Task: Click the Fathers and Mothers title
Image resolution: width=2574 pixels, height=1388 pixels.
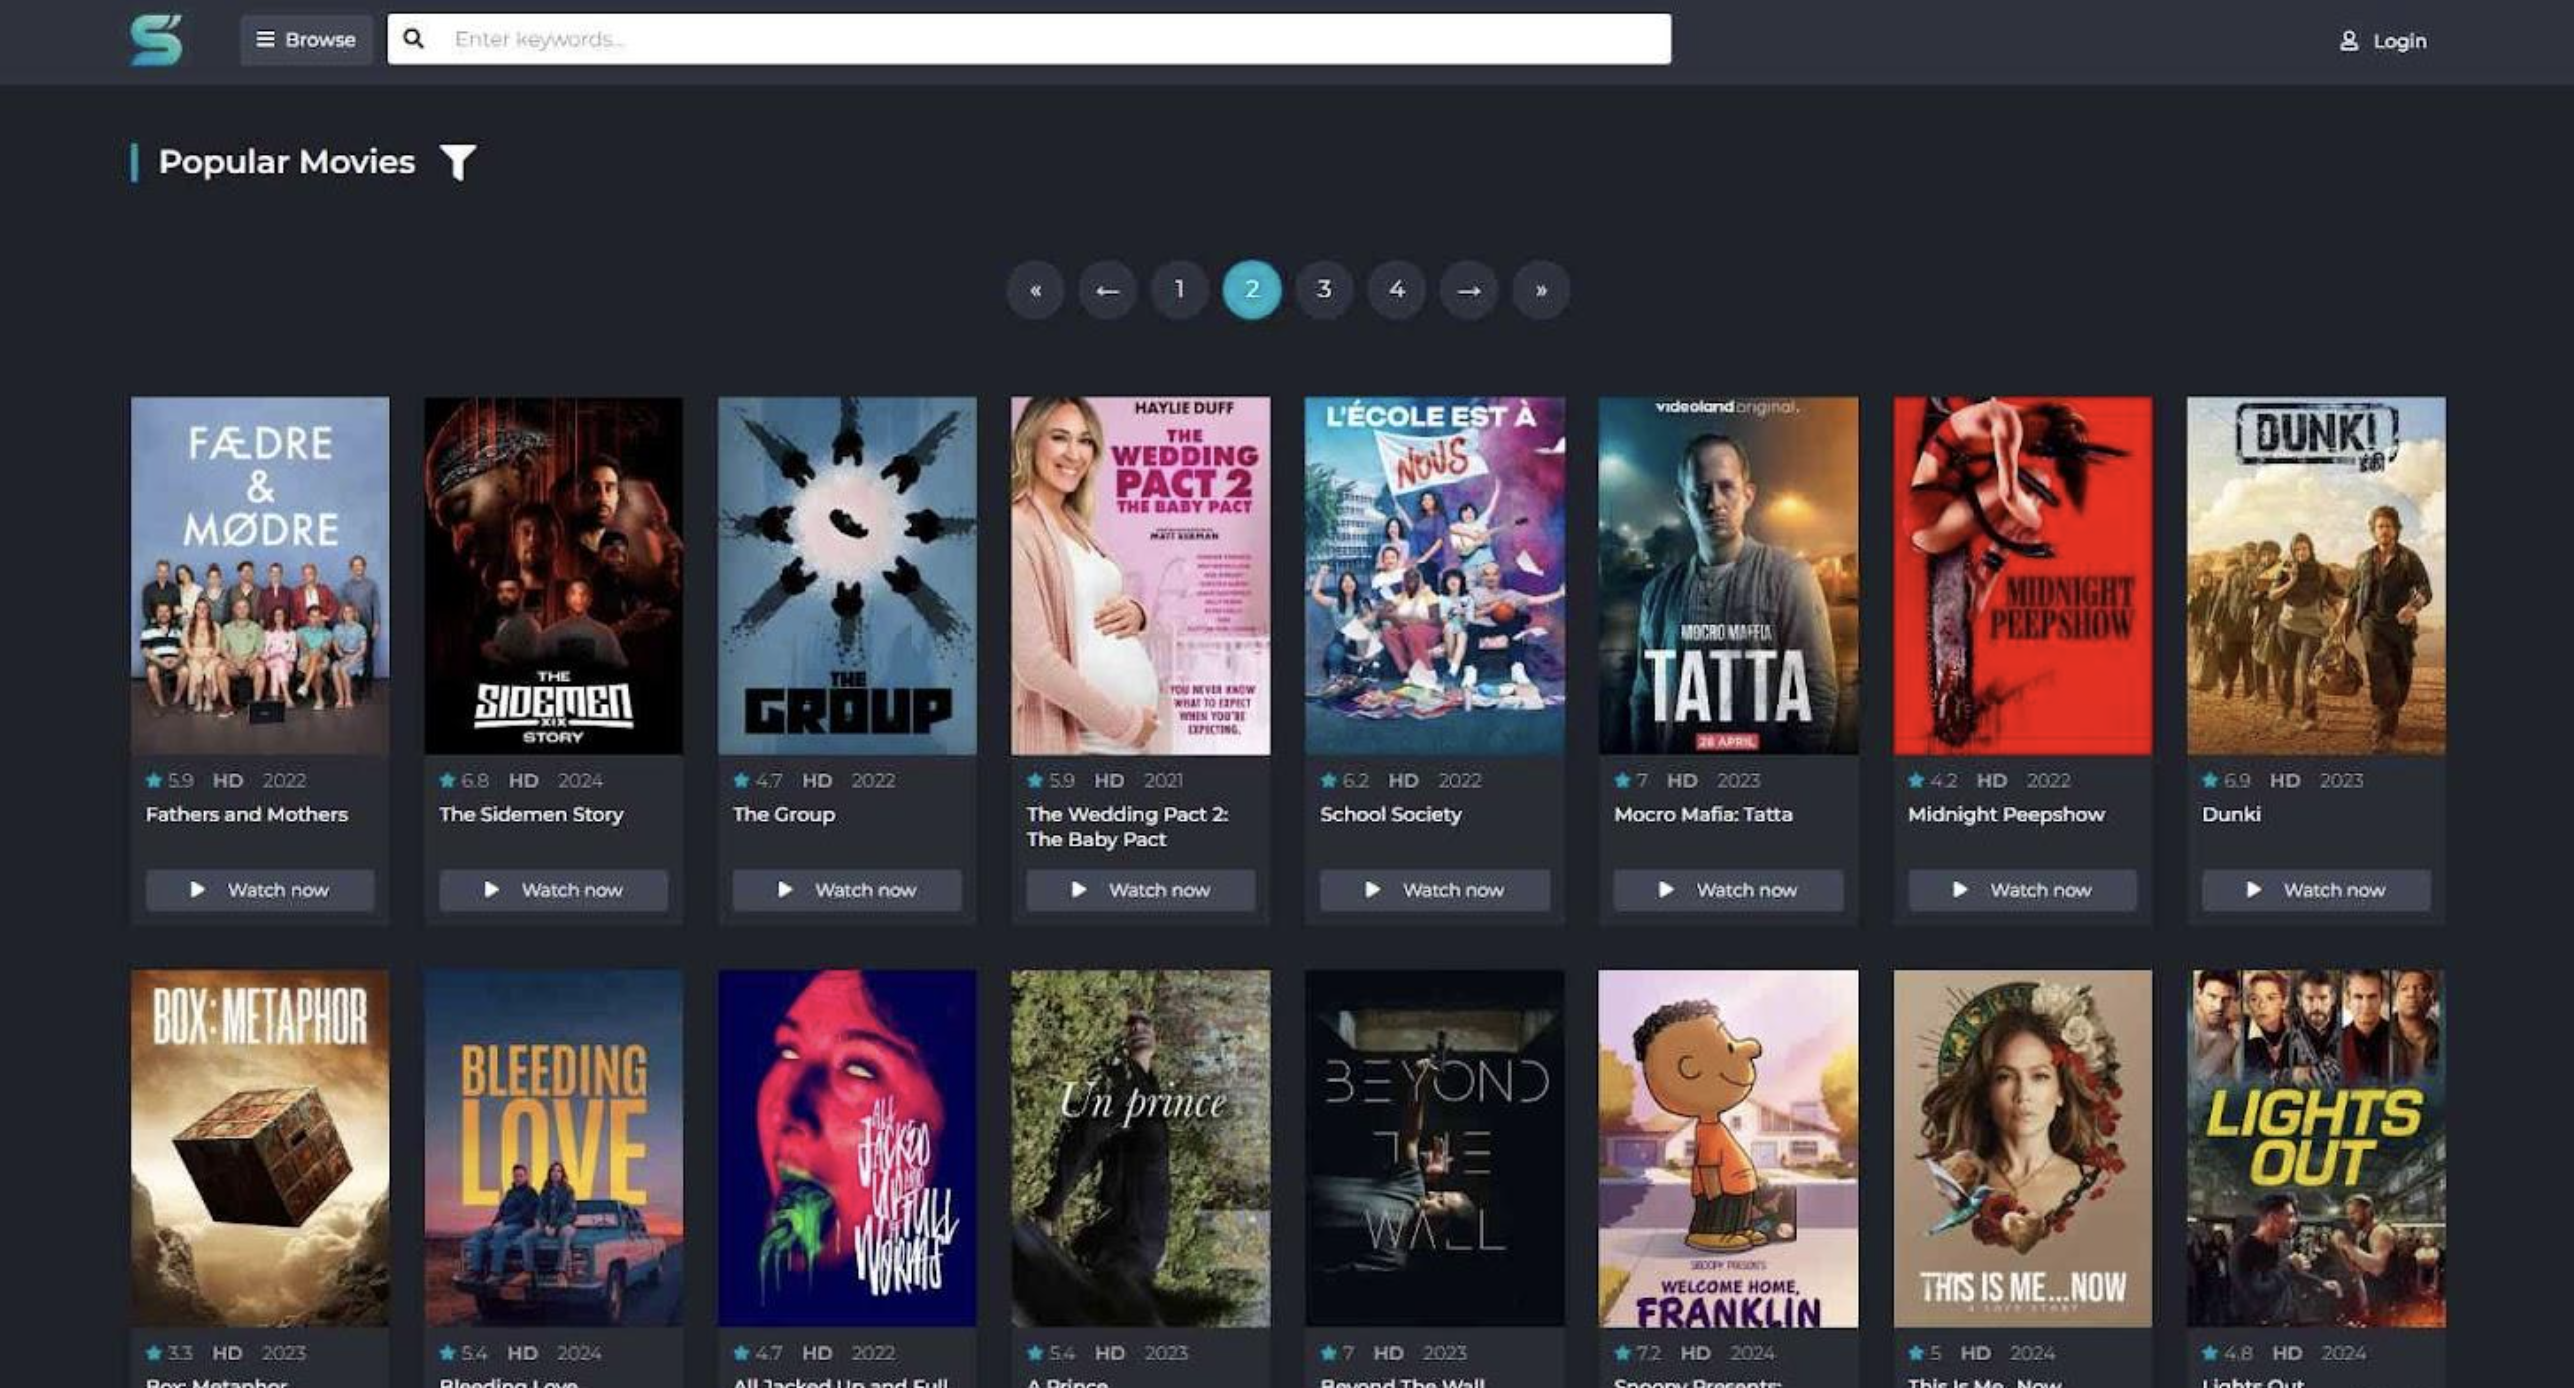Action: click(247, 814)
